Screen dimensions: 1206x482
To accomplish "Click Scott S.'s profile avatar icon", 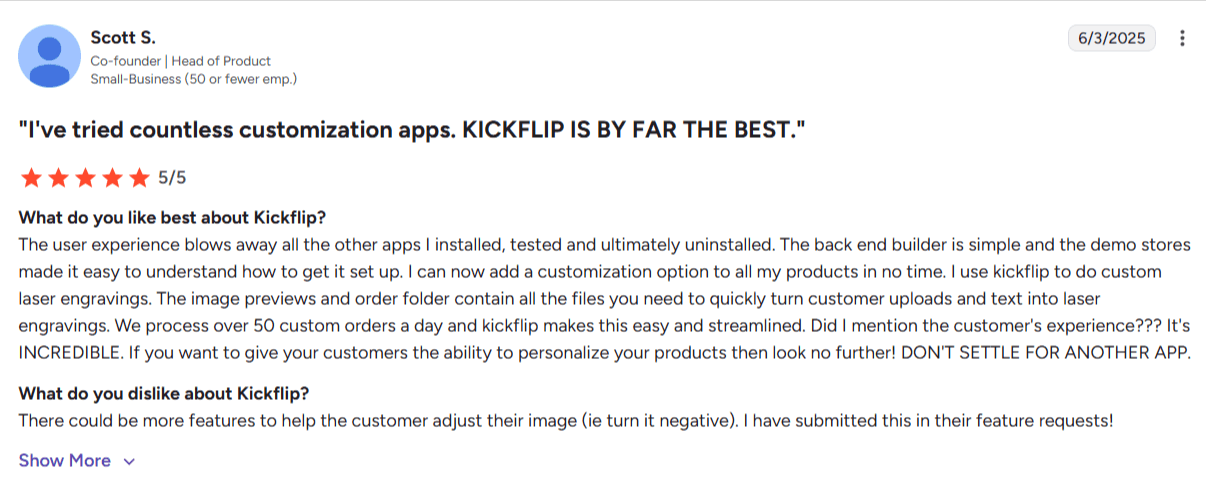I will point(51,56).
